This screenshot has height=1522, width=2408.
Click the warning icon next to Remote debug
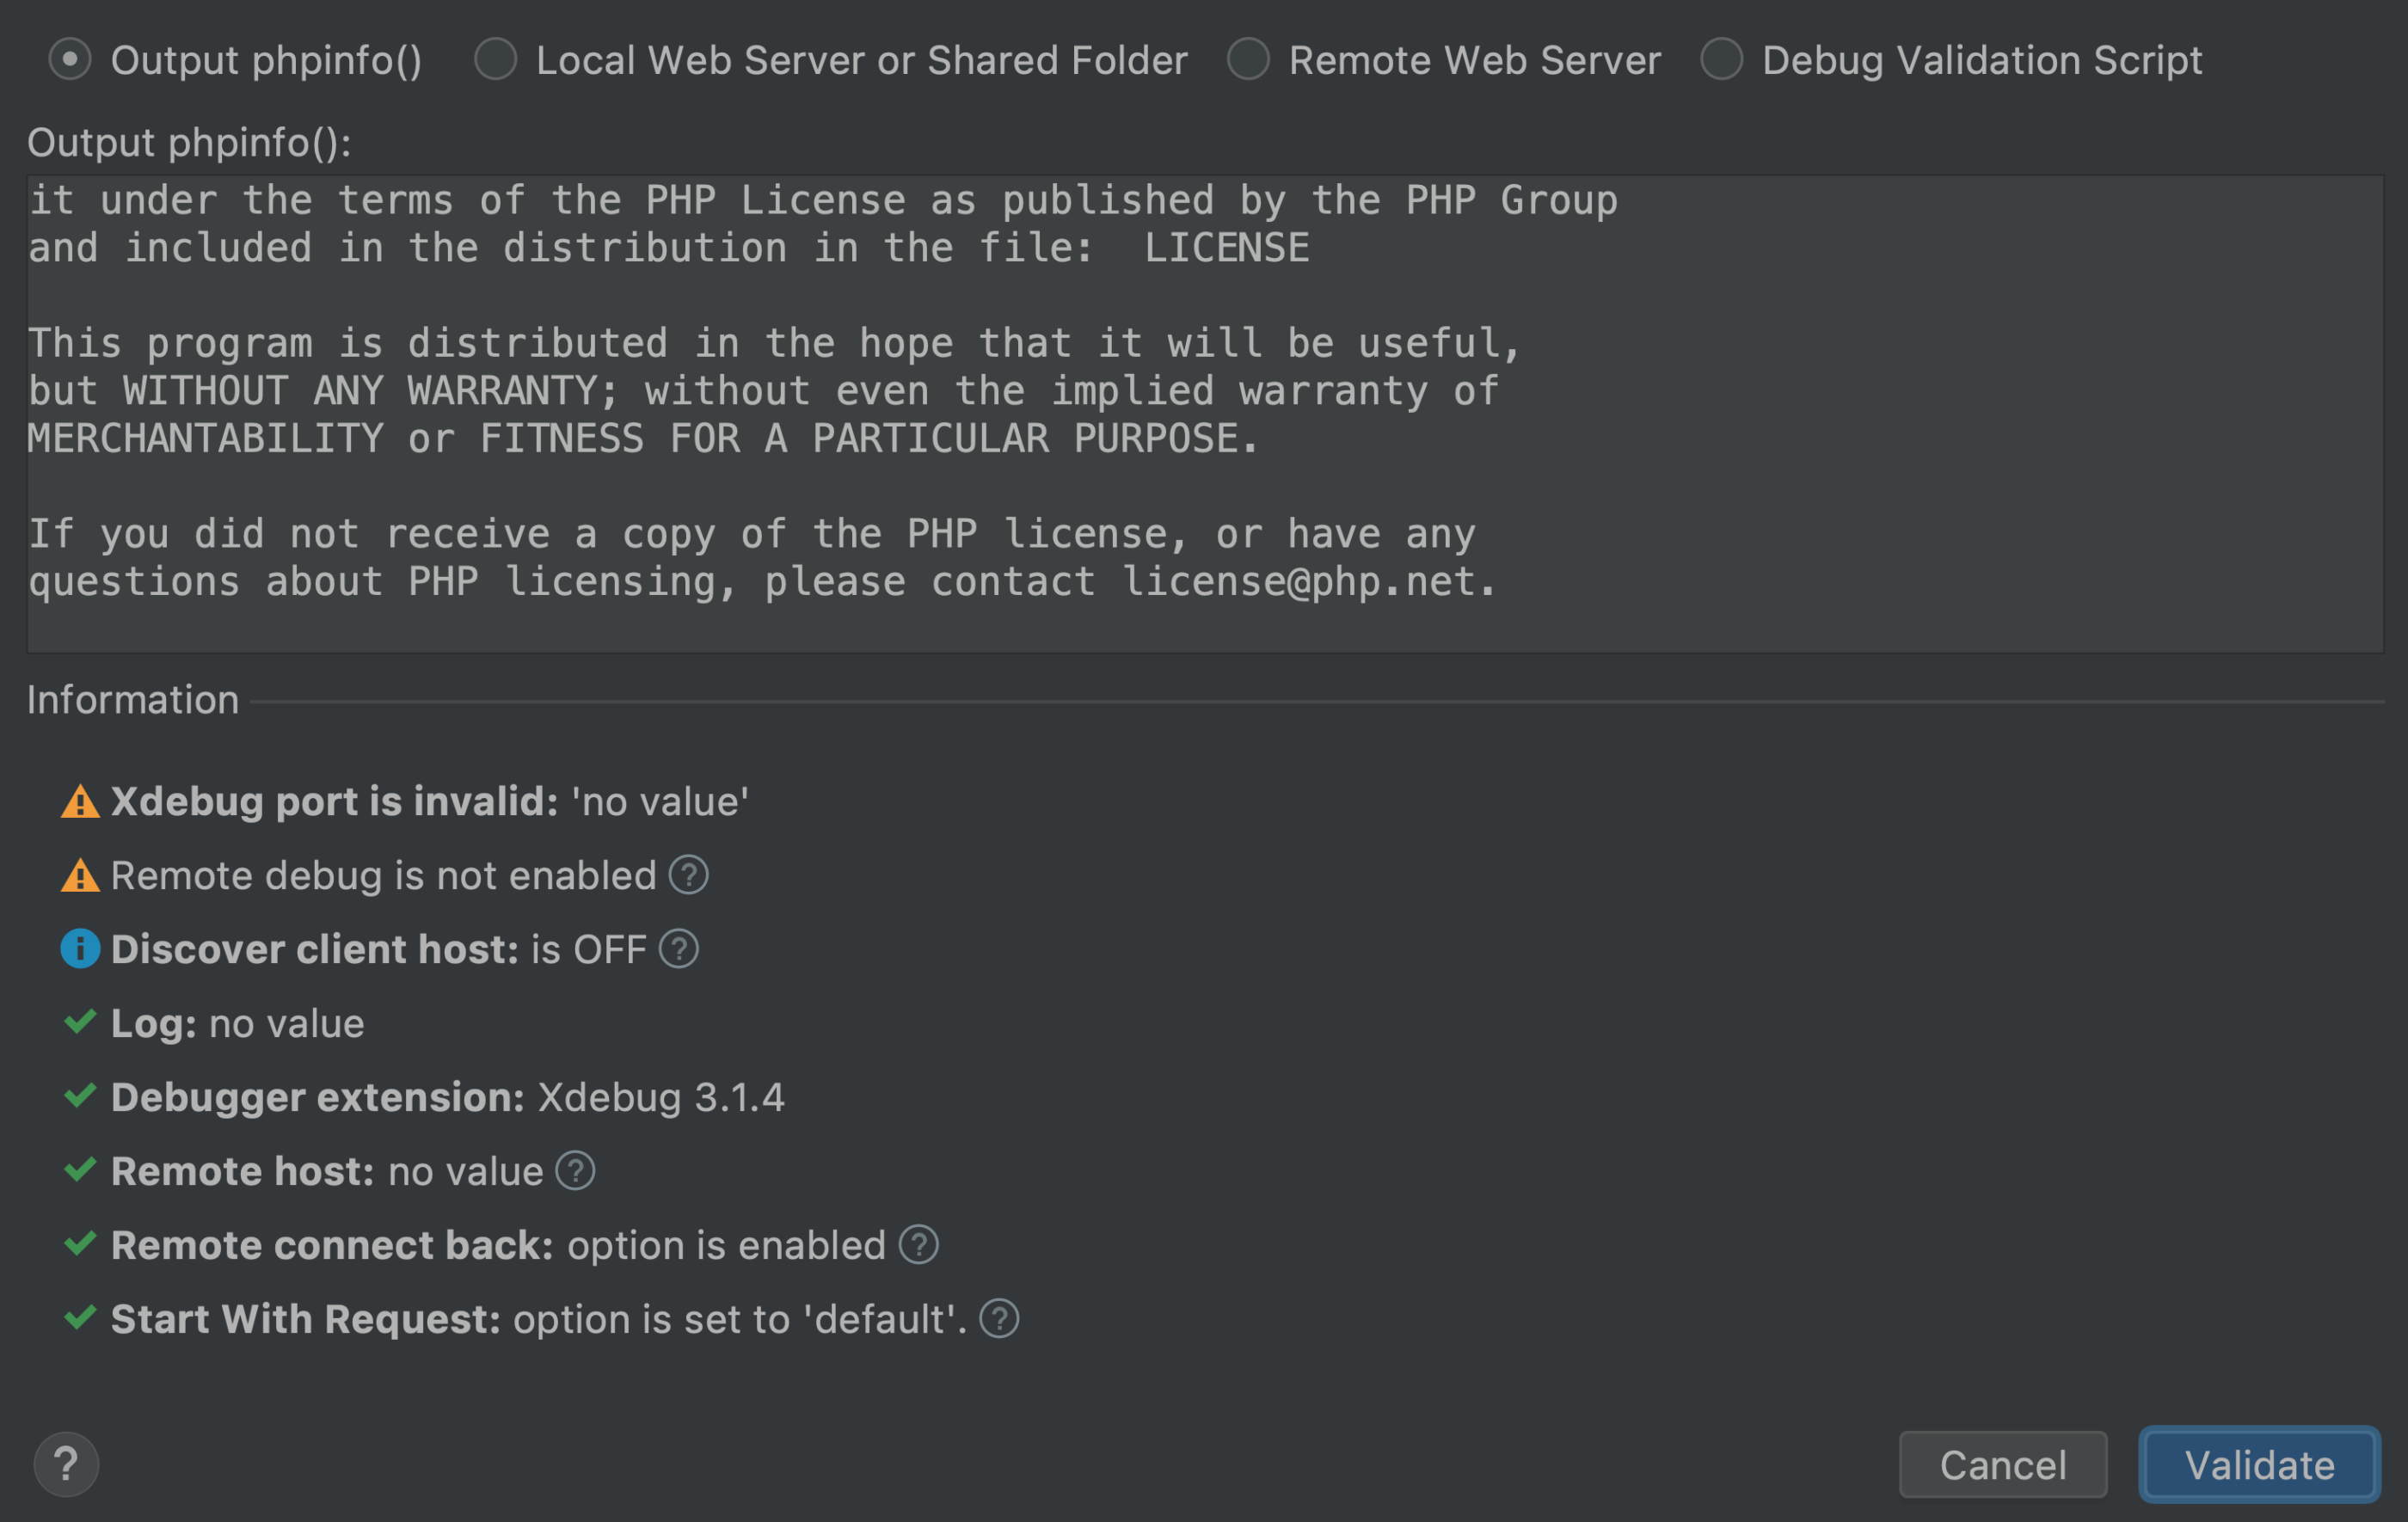click(80, 876)
